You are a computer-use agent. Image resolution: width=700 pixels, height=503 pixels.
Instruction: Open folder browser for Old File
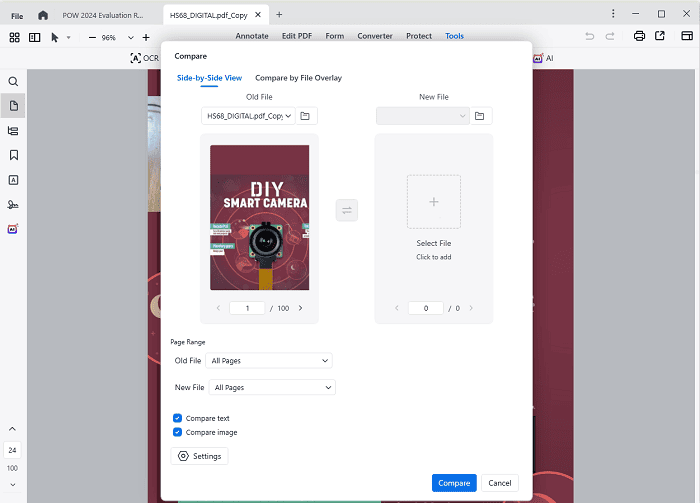tap(306, 116)
